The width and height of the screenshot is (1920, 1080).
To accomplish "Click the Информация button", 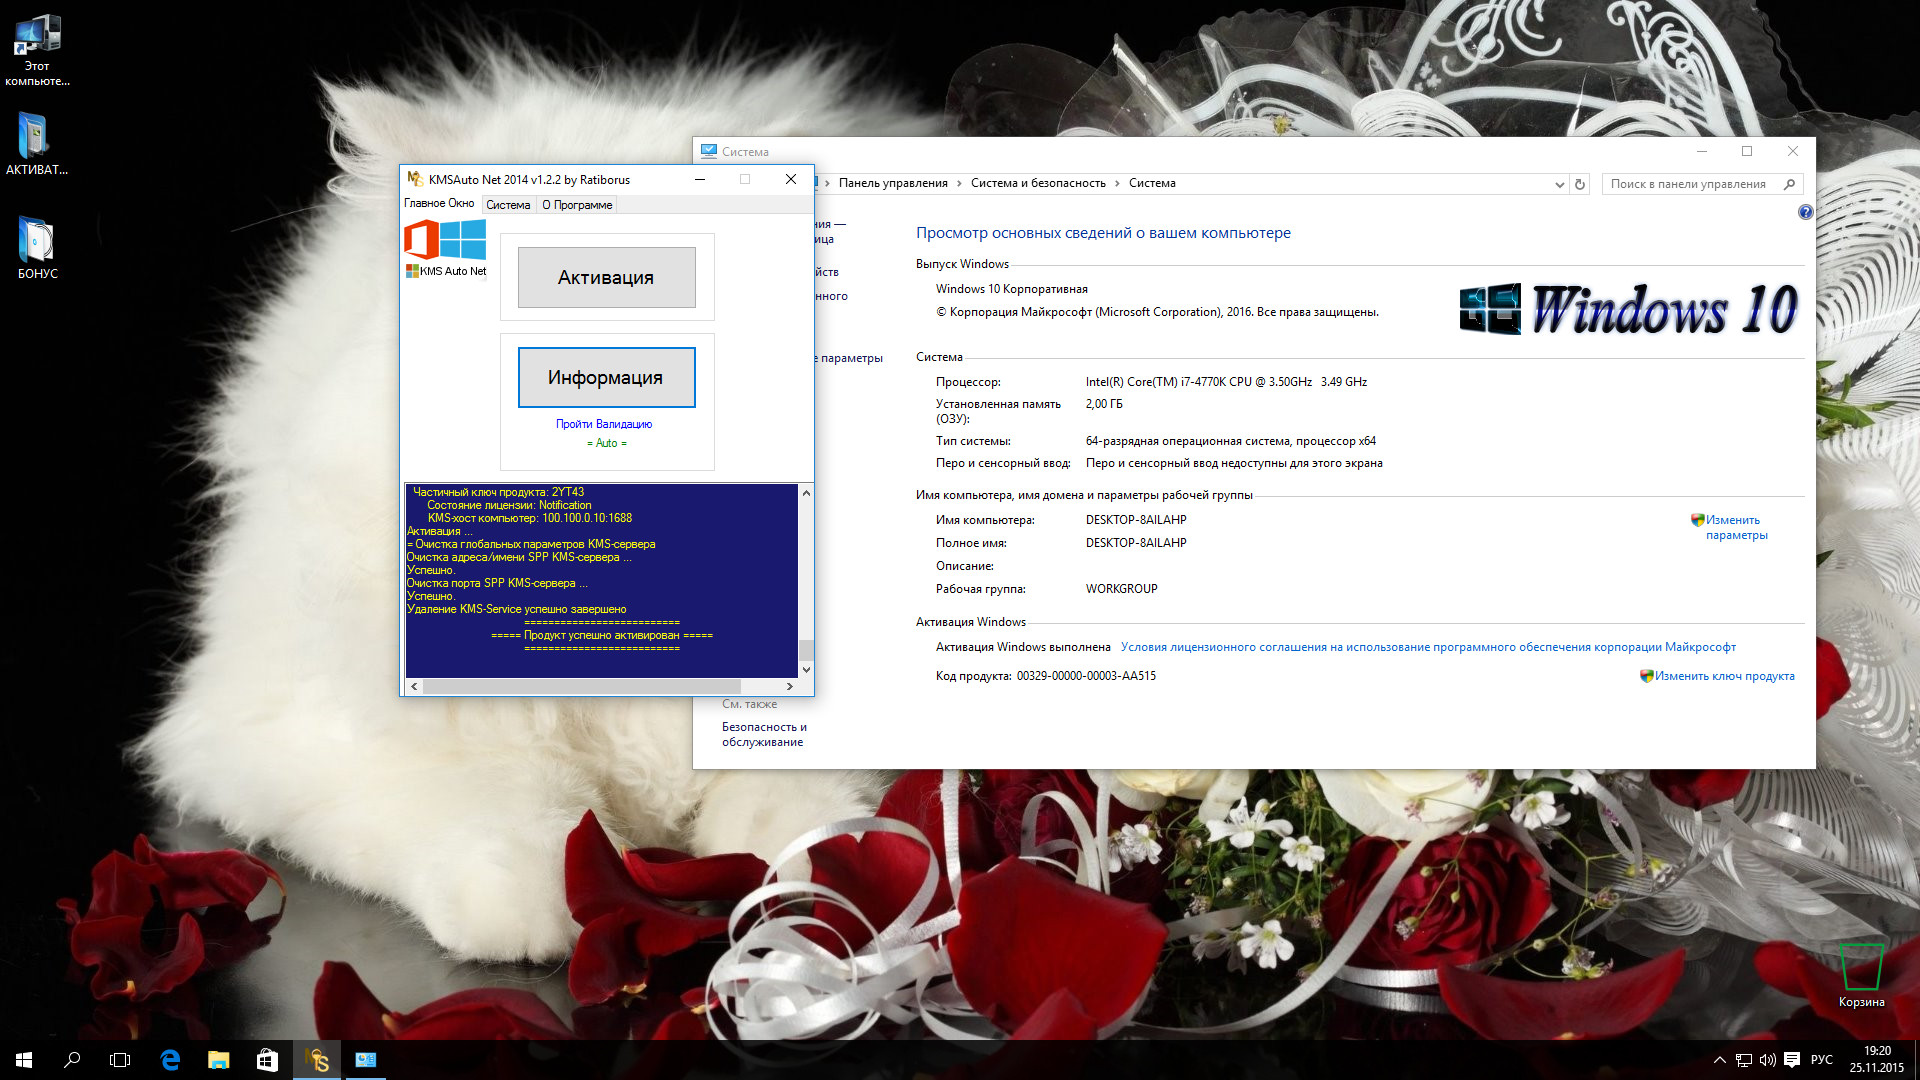I will pos(606,377).
